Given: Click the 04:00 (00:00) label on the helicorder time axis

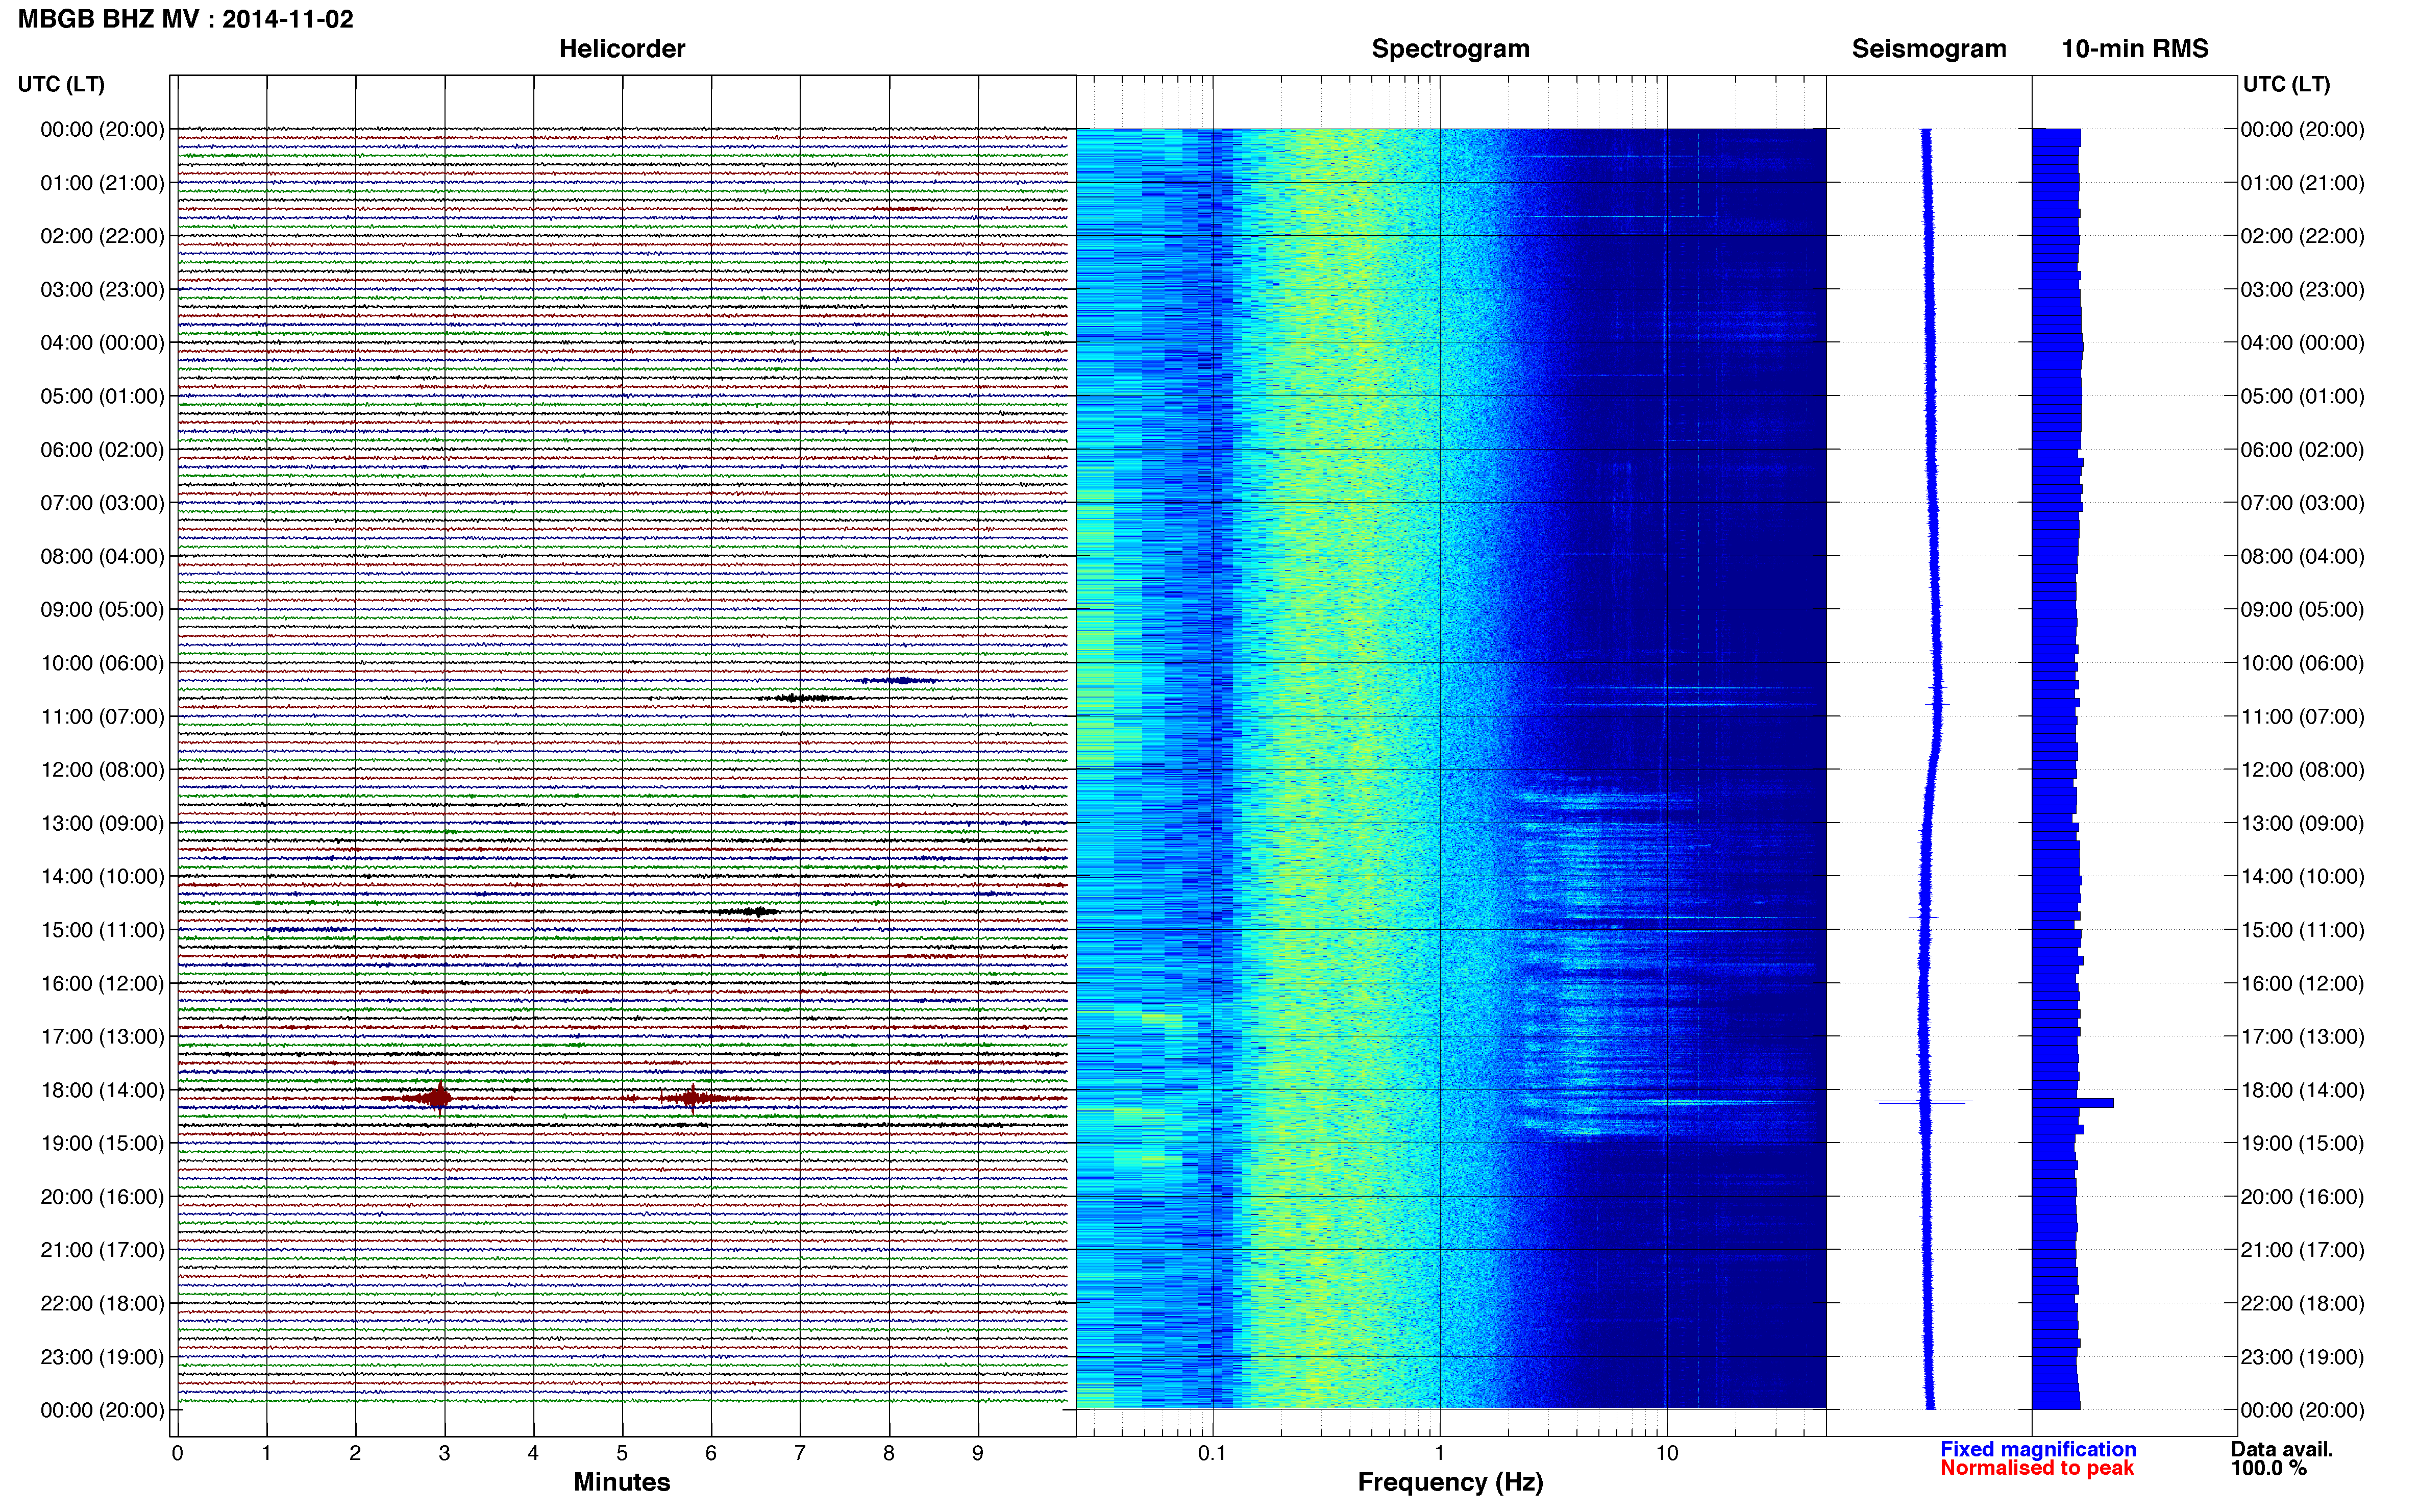Looking at the screenshot, I should pyautogui.click(x=102, y=343).
